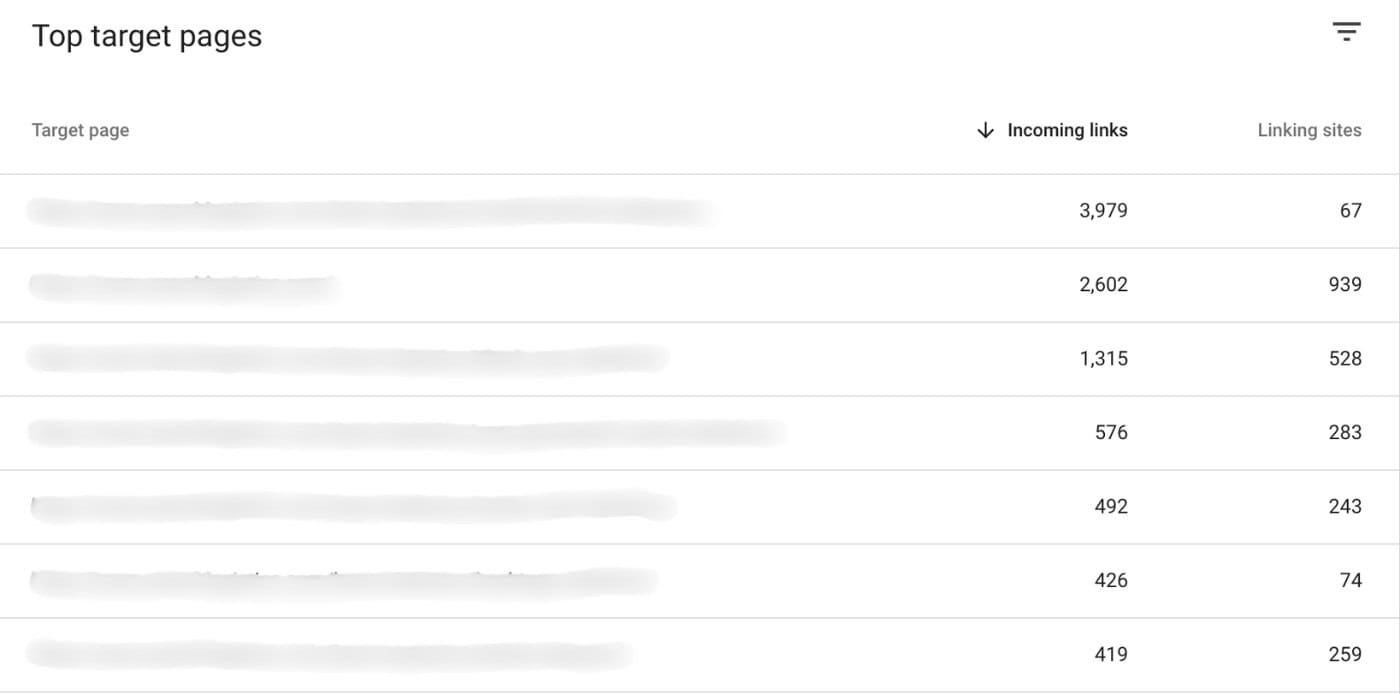Click the Top target pages heading

(147, 36)
